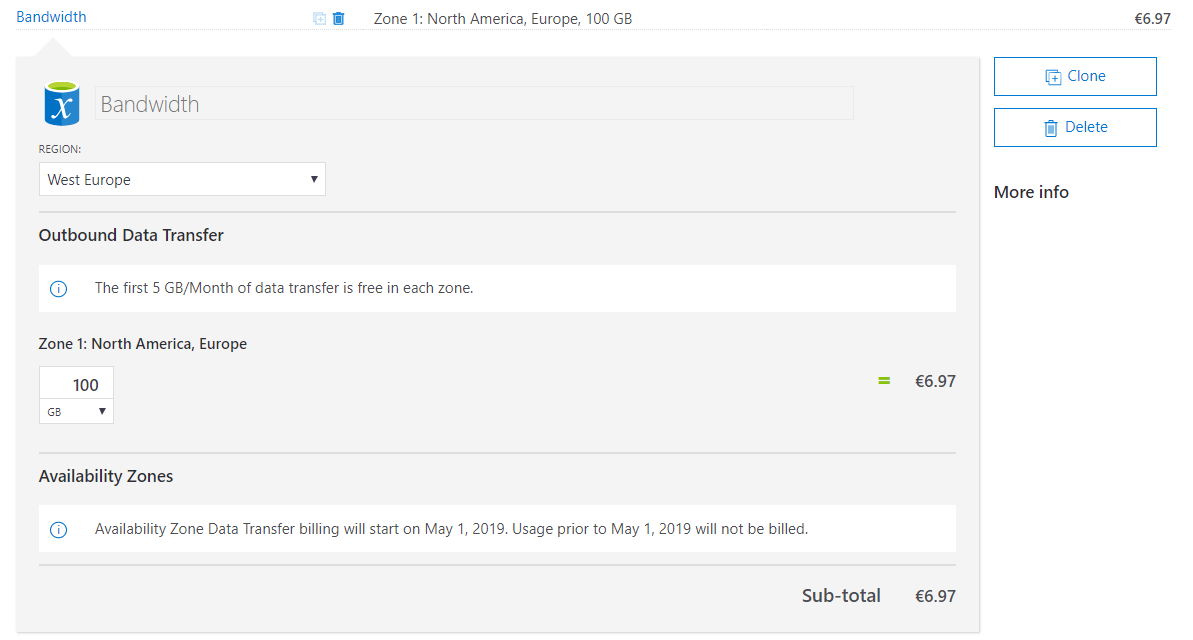
Task: Click the More info heading
Action: (x=1031, y=193)
